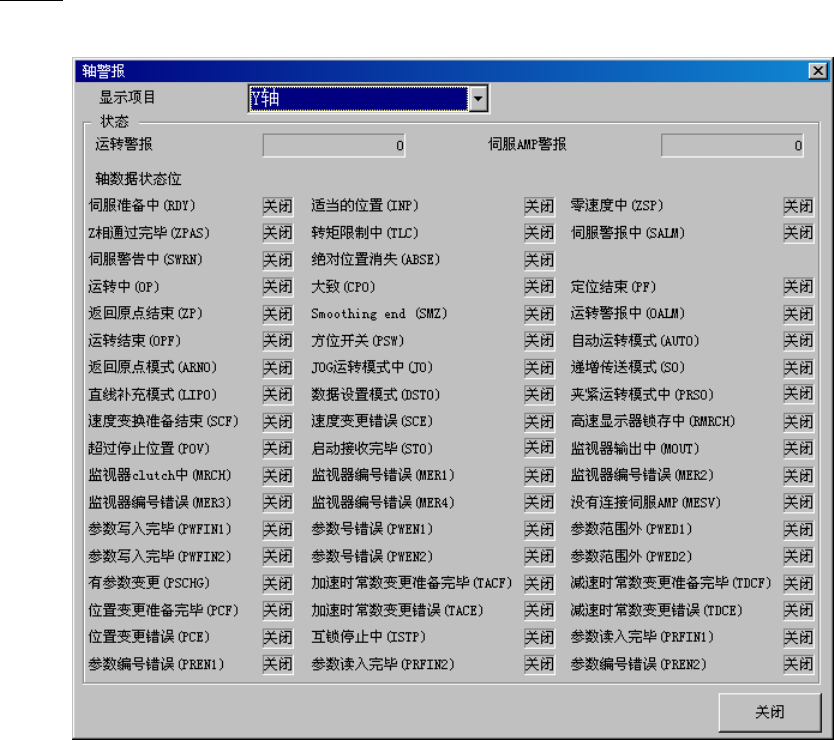Click the 关闭 indicator for 高速显示器锁存中 (RMRCH)
This screenshot has width=834, height=740.
tap(798, 422)
